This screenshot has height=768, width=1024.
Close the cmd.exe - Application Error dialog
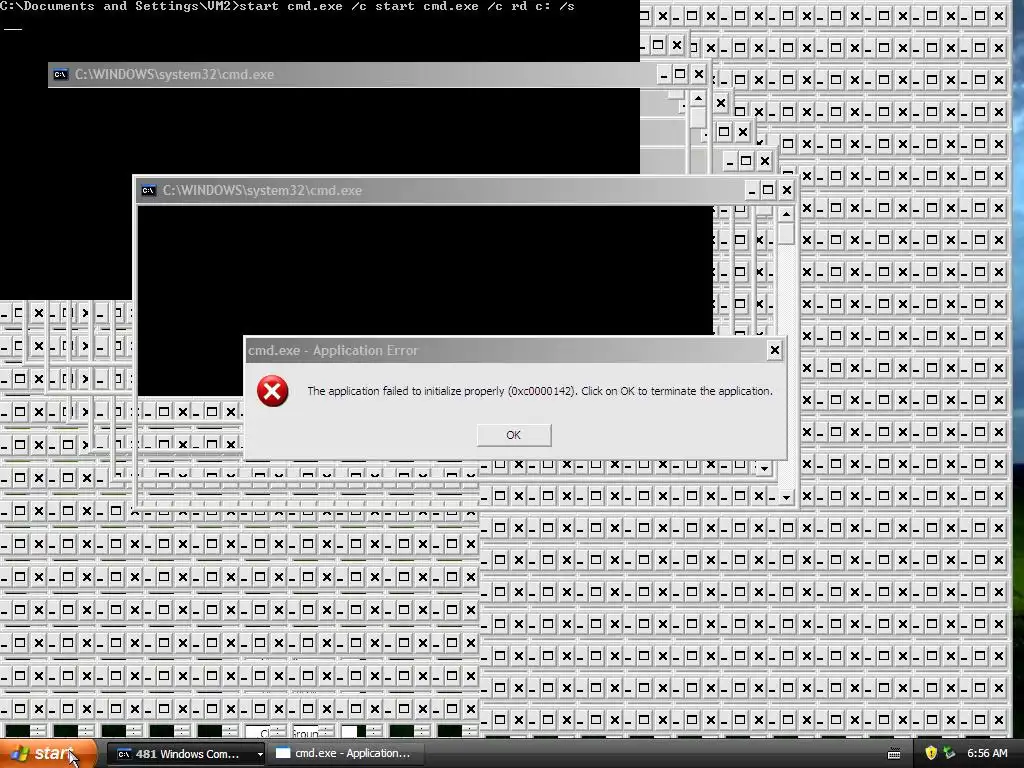[775, 351]
